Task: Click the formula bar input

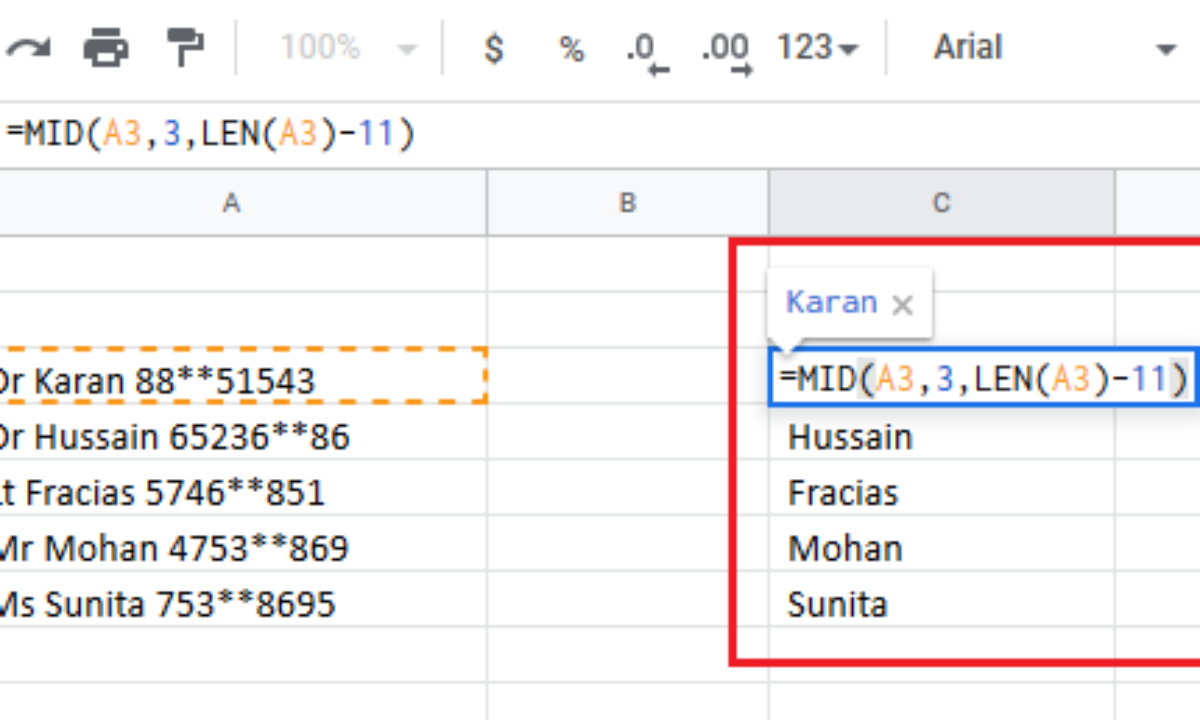Action: (x=600, y=134)
